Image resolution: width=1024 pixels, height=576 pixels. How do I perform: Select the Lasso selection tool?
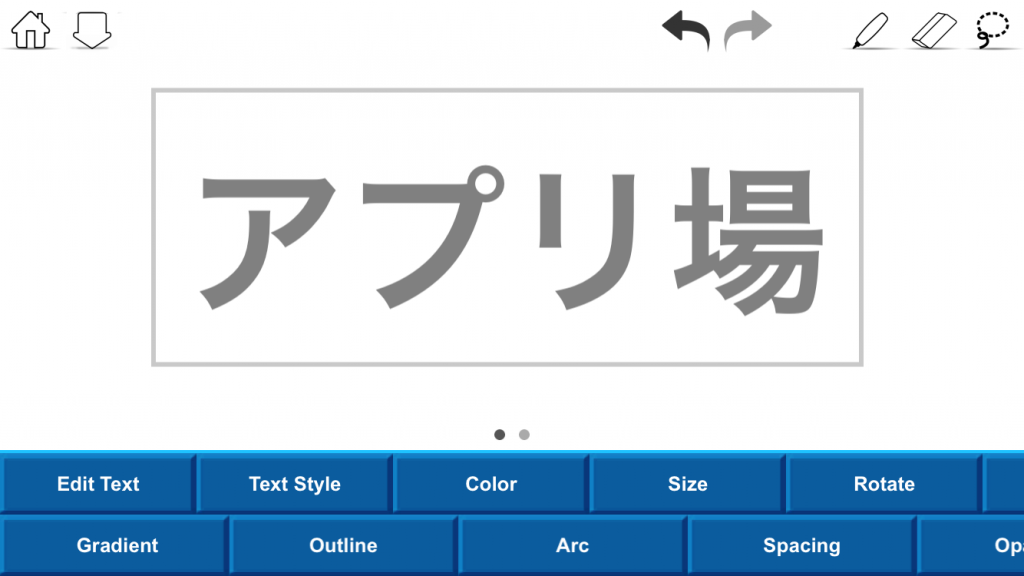pyautogui.click(x=993, y=30)
